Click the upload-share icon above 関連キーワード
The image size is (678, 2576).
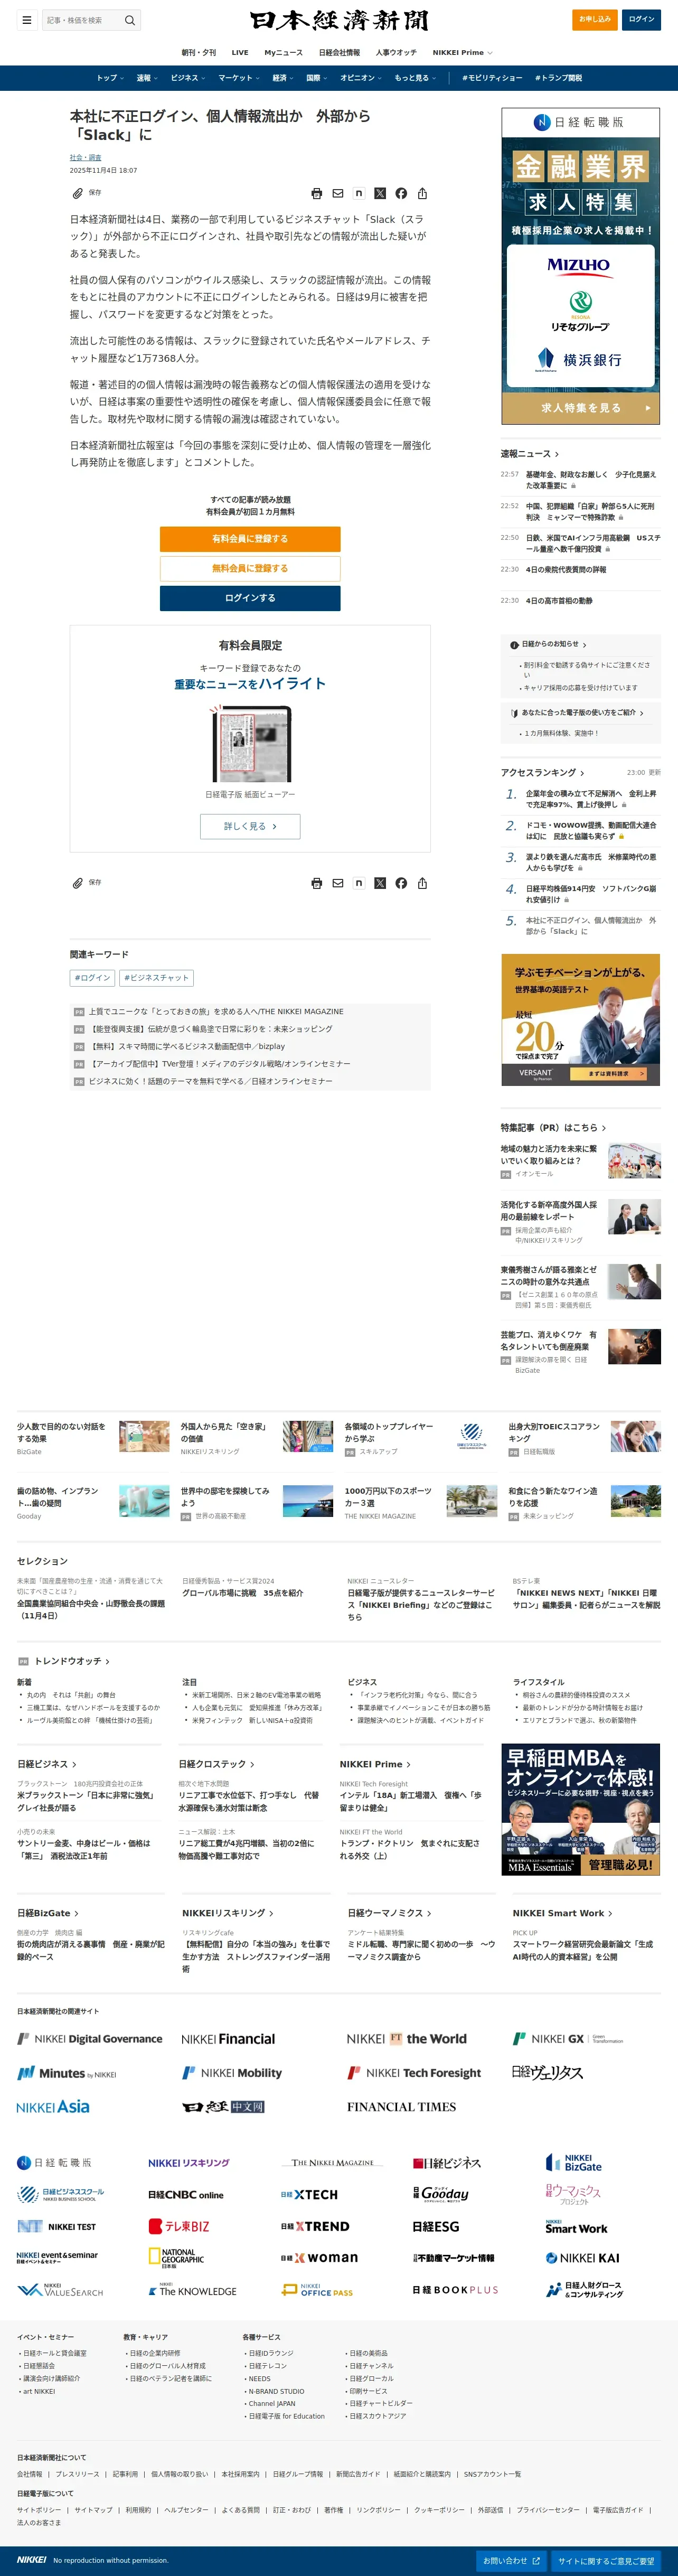[422, 883]
